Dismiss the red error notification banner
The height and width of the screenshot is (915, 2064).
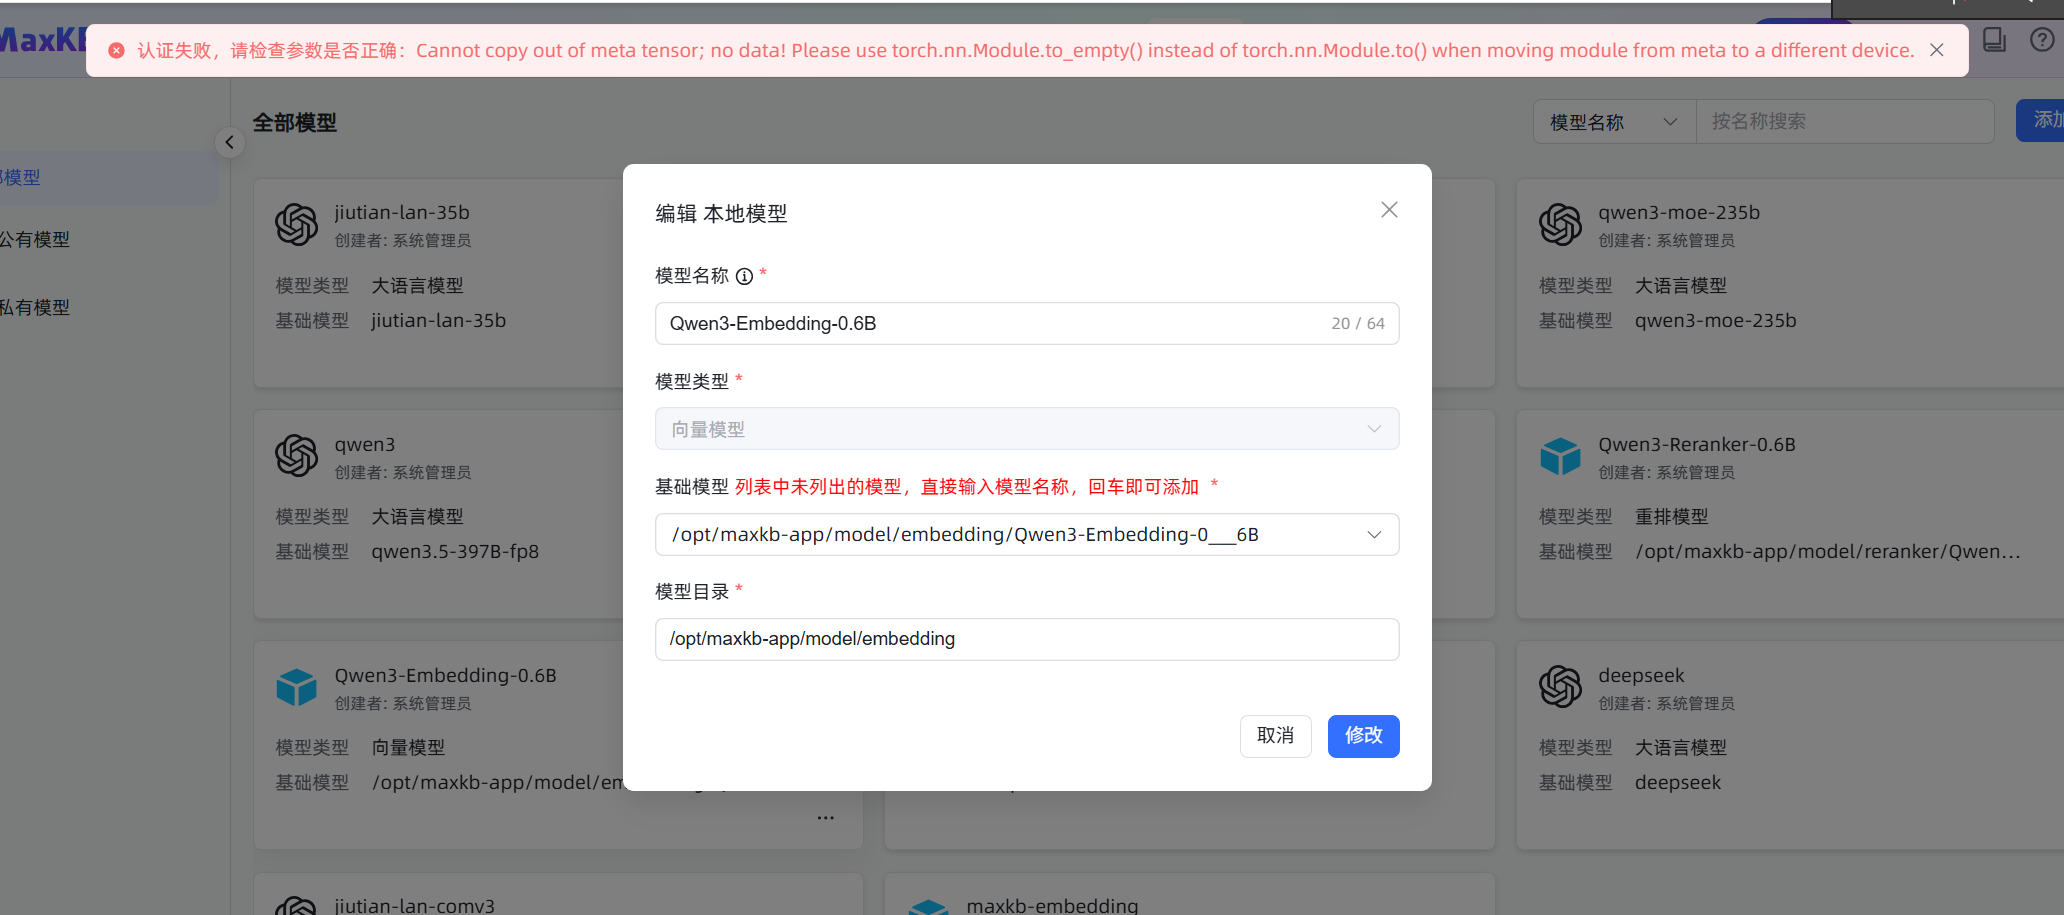point(1936,50)
